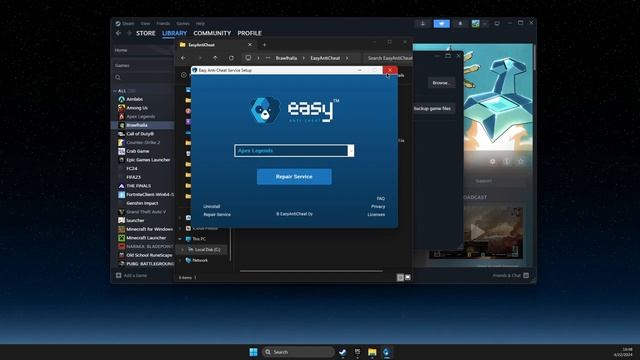Viewport: 640px width, 360px height.
Task: Switch to the LIBRARY tab in Steam
Action: coord(174,33)
